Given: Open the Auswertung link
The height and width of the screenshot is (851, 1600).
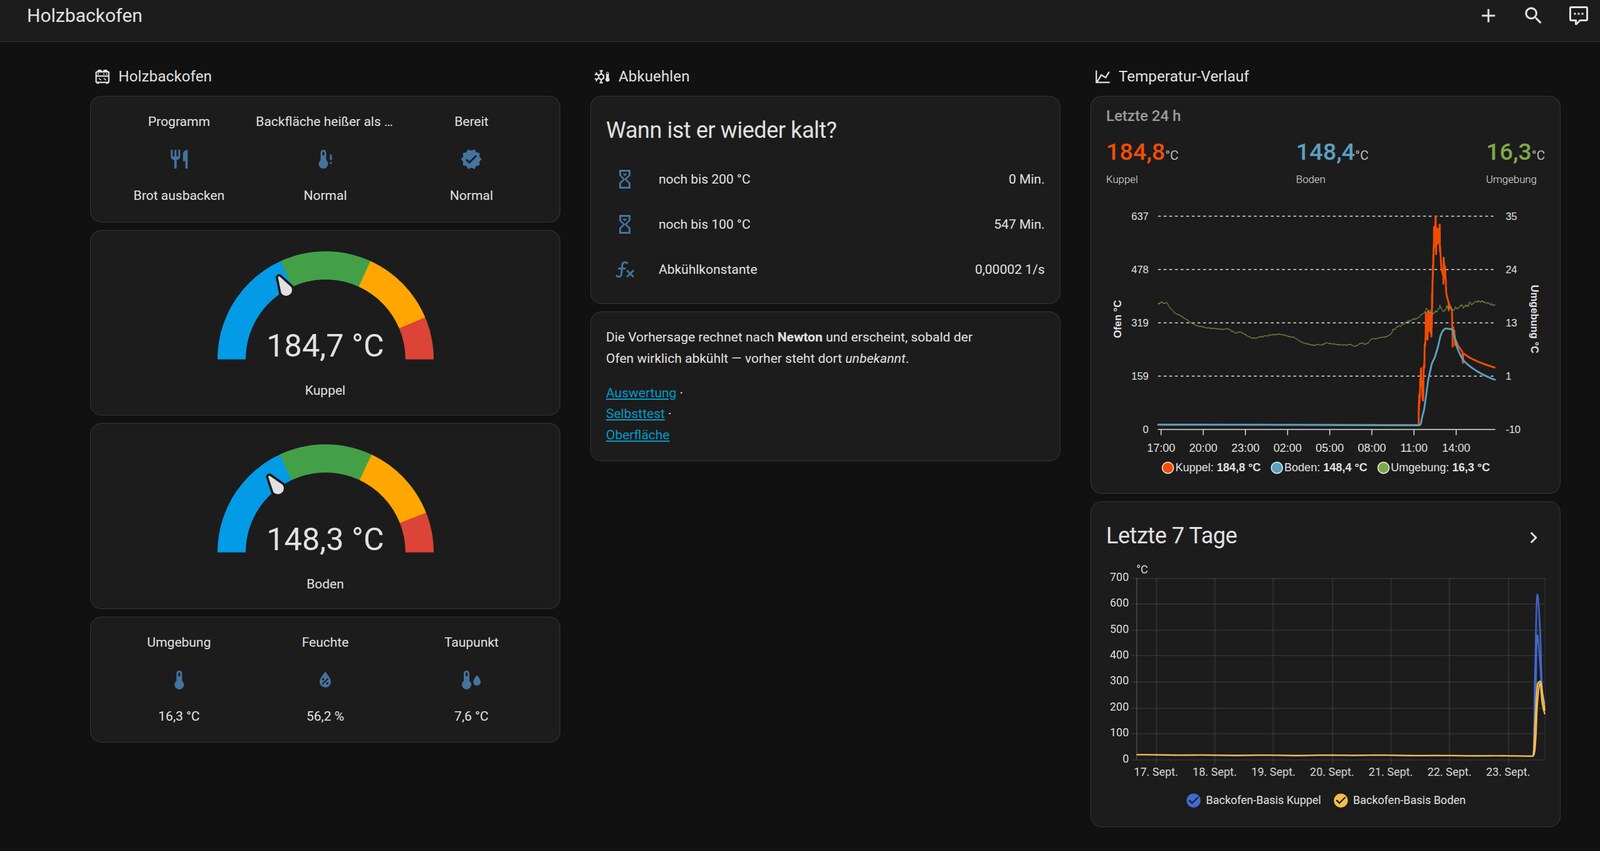Looking at the screenshot, I should (x=641, y=393).
